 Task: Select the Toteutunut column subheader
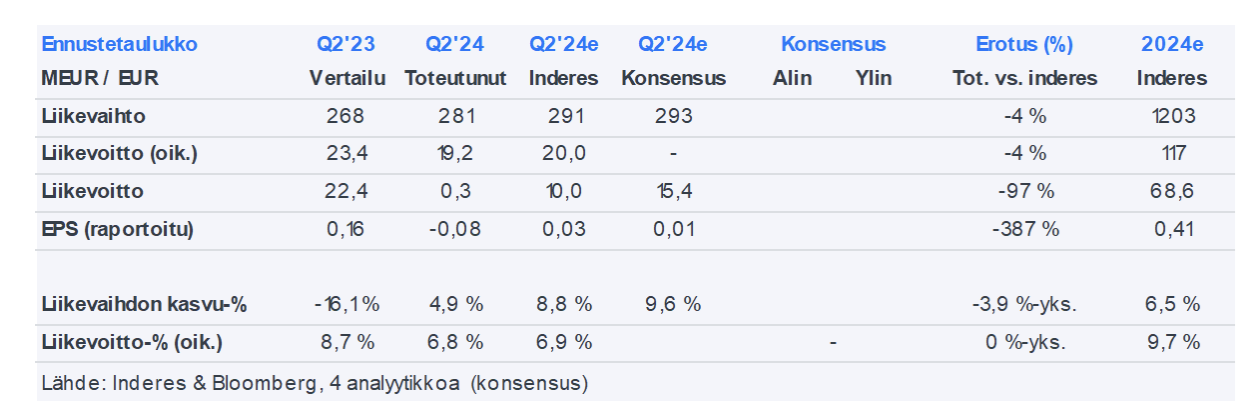[455, 78]
